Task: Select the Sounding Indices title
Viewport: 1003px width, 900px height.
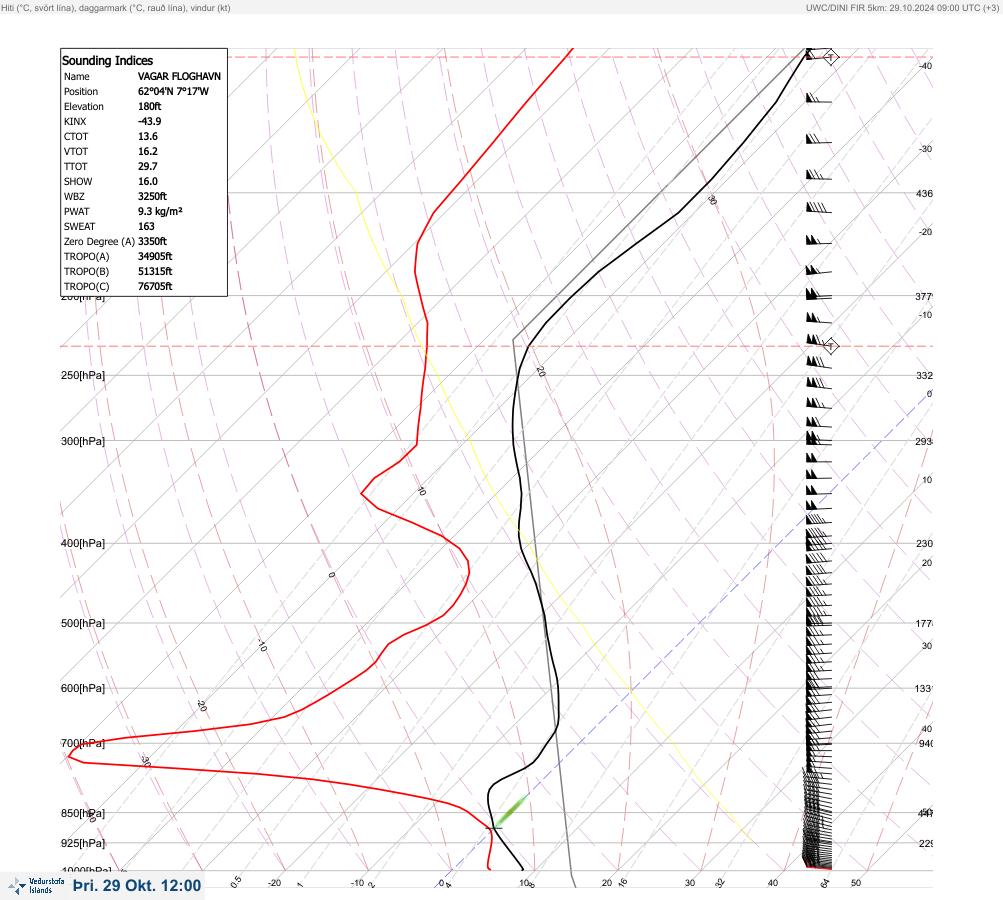Action: pyautogui.click(x=107, y=61)
